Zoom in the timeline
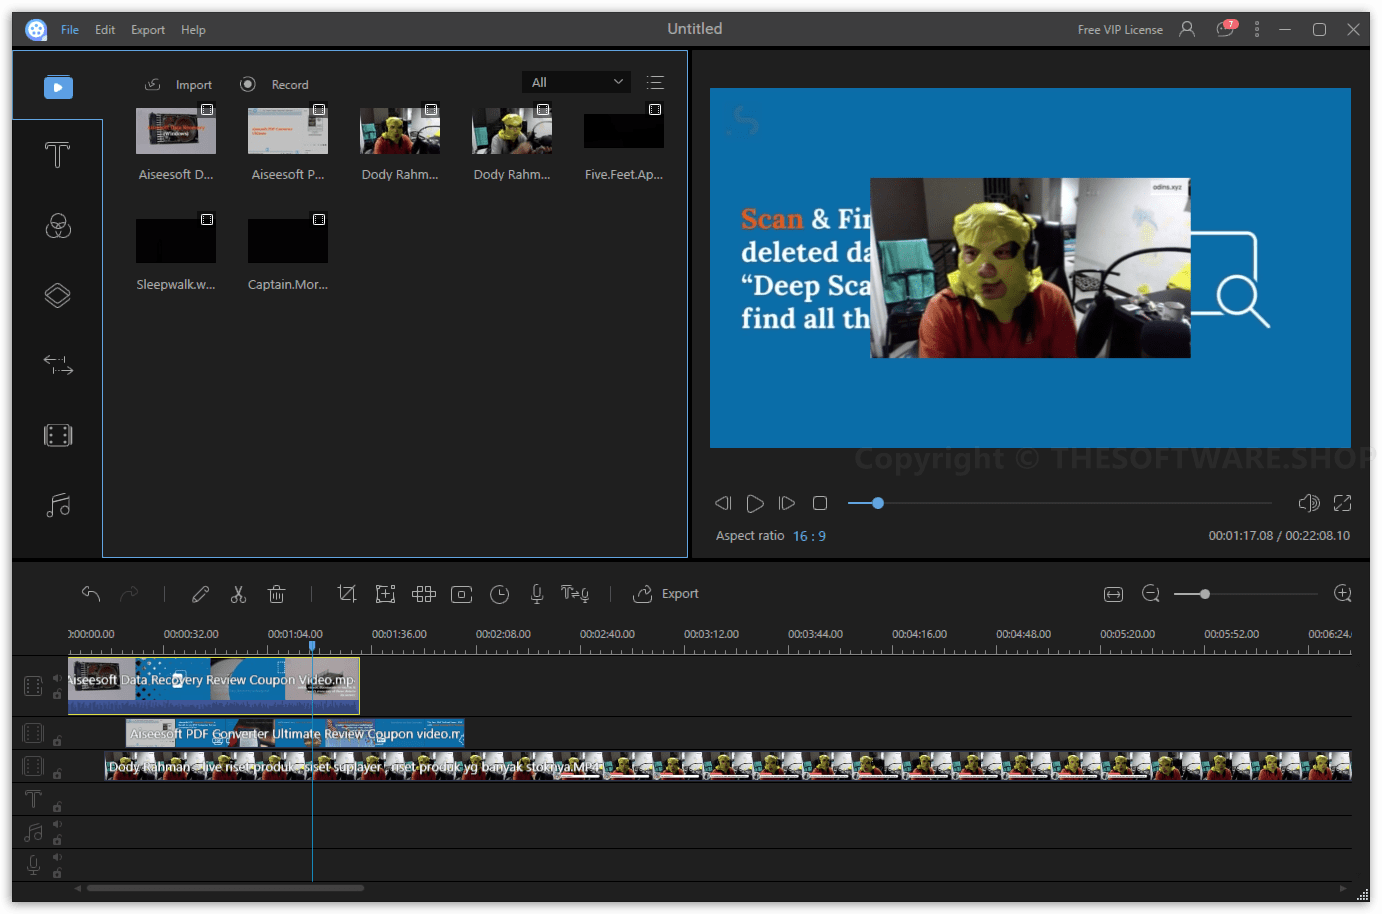The image size is (1382, 914). point(1343,594)
